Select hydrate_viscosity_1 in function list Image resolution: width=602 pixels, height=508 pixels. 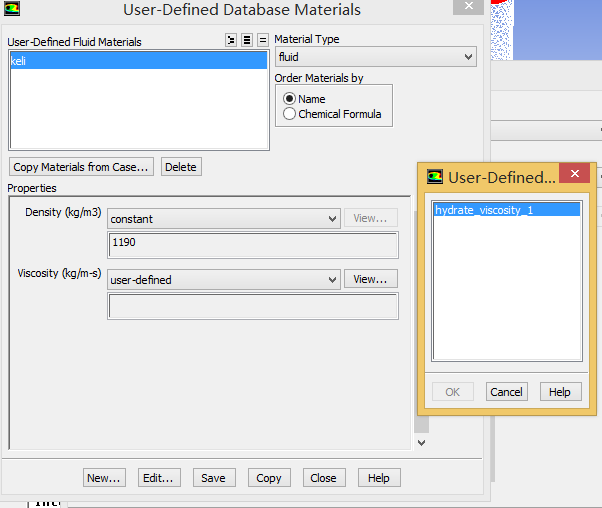(507, 210)
